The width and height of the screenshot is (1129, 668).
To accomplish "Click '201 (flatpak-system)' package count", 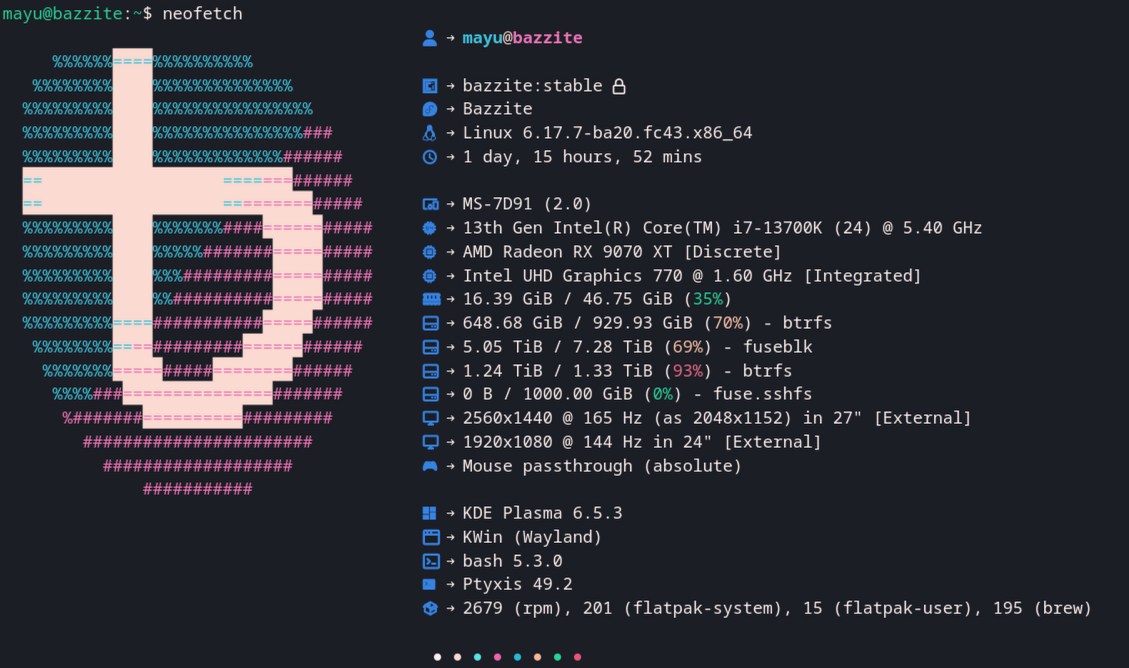I will 682,608.
